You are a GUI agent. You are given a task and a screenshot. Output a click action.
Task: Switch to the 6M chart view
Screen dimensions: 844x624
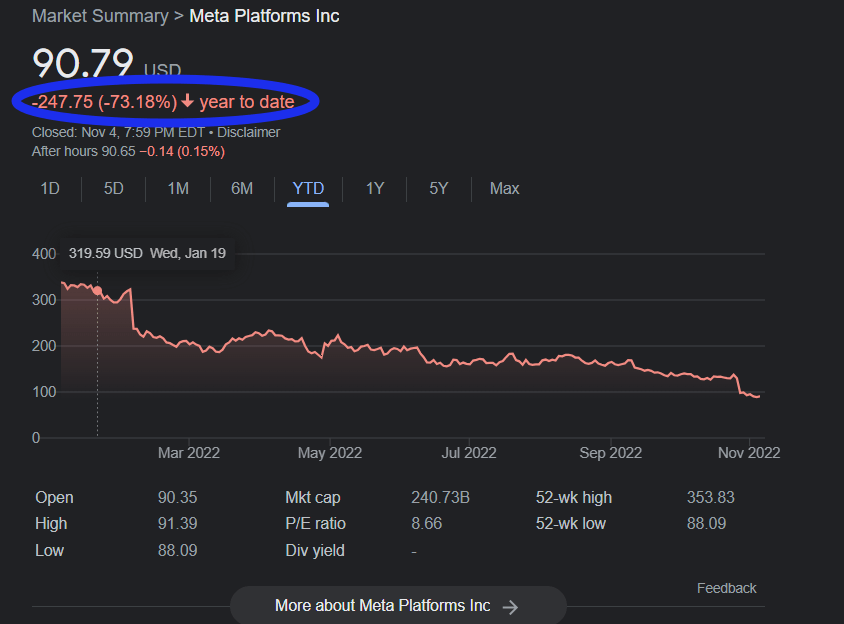click(242, 189)
